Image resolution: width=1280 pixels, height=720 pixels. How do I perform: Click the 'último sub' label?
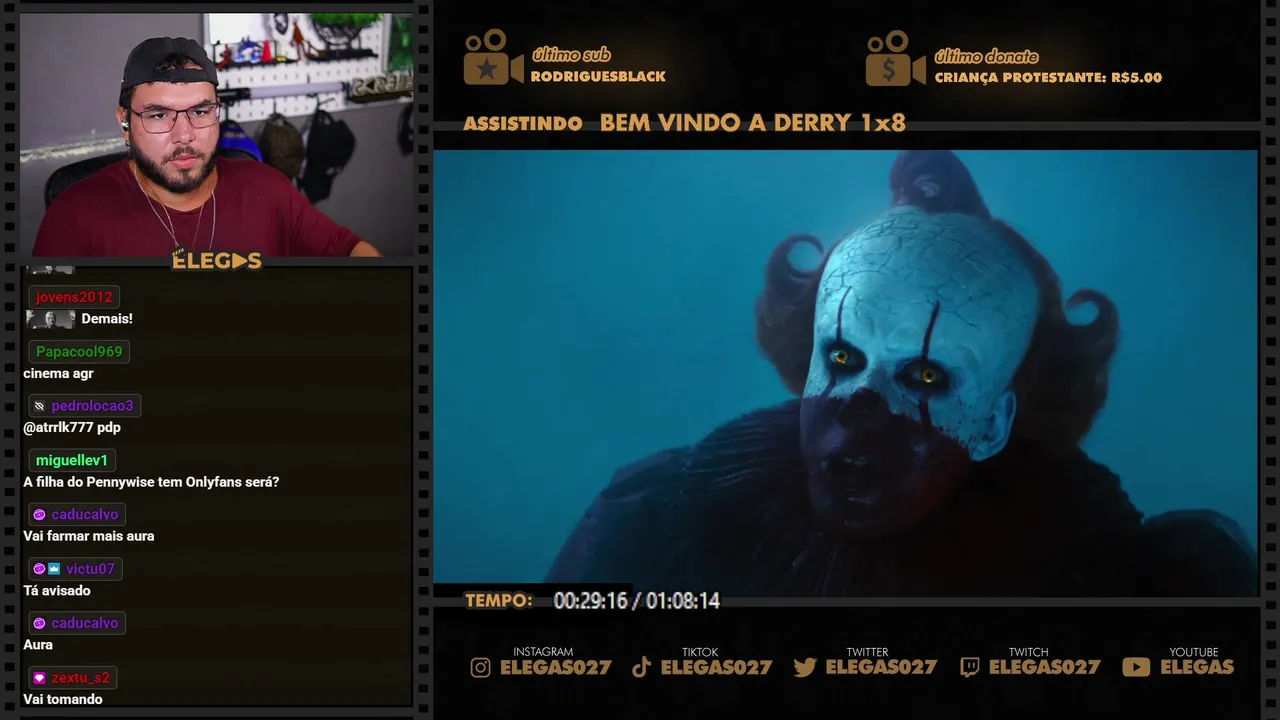pos(571,55)
